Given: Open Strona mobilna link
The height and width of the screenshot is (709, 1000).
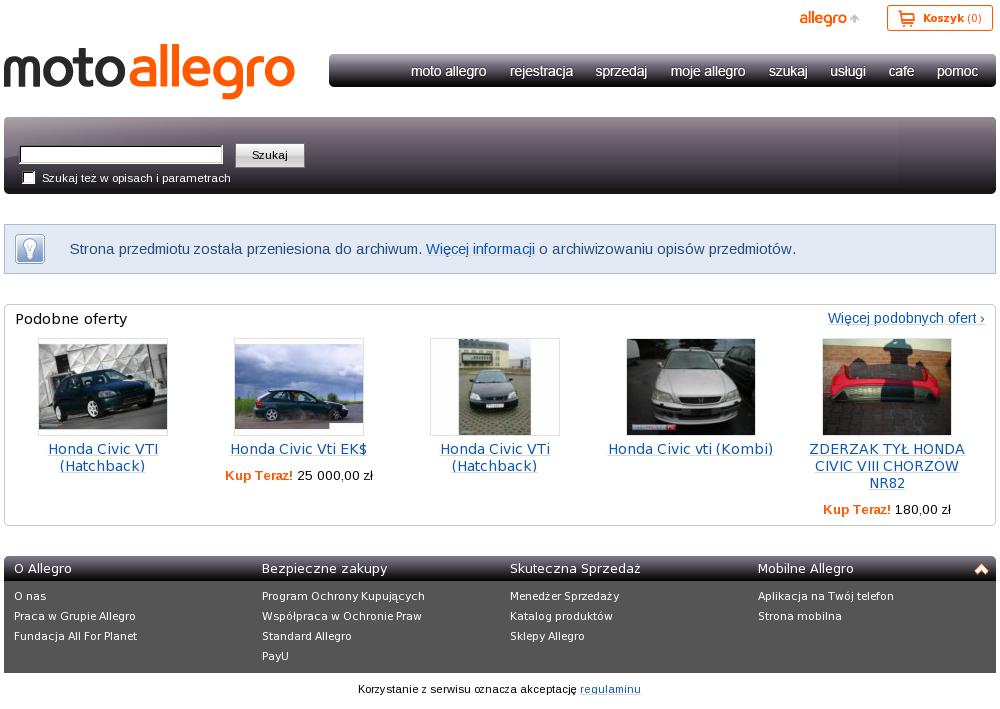Looking at the screenshot, I should pyautogui.click(x=800, y=617).
